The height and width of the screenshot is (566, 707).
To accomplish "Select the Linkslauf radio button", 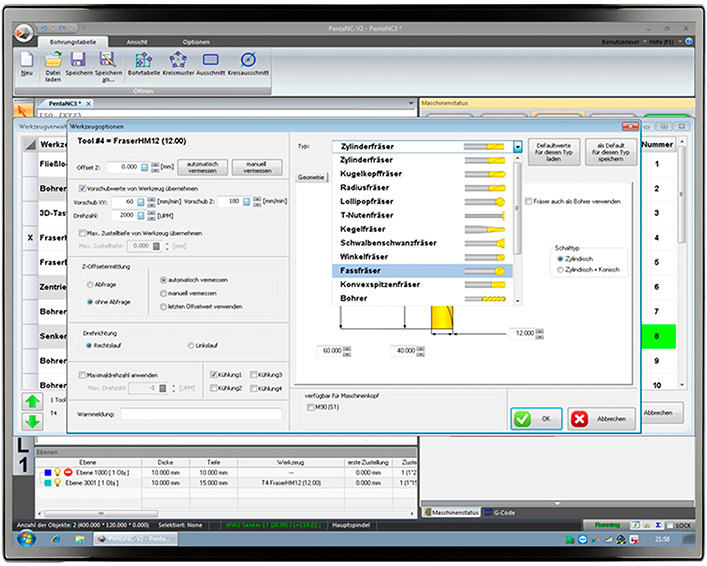I will [192, 345].
